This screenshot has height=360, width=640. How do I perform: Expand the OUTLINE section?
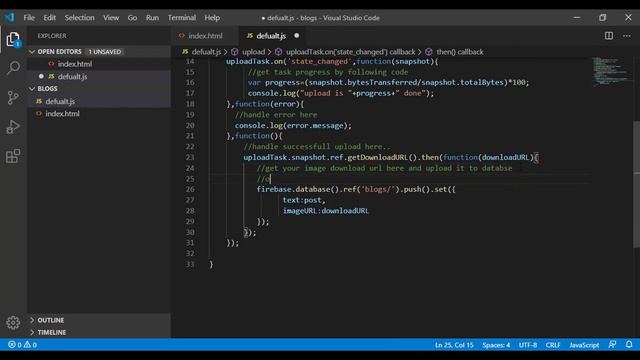[32, 320]
